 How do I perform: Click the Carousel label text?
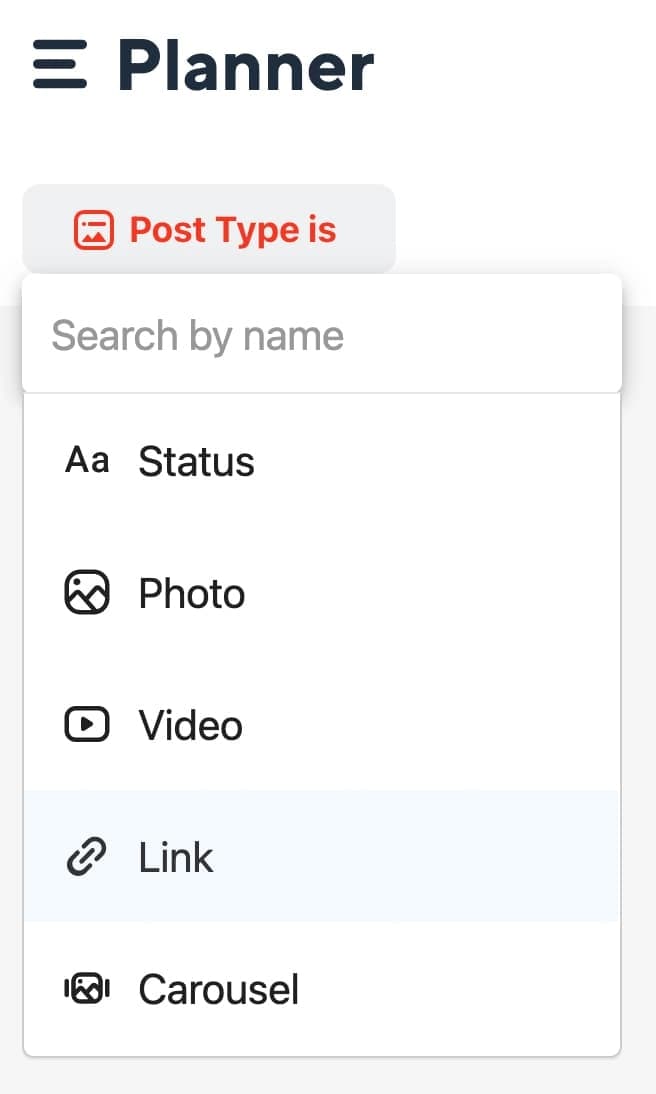click(218, 989)
